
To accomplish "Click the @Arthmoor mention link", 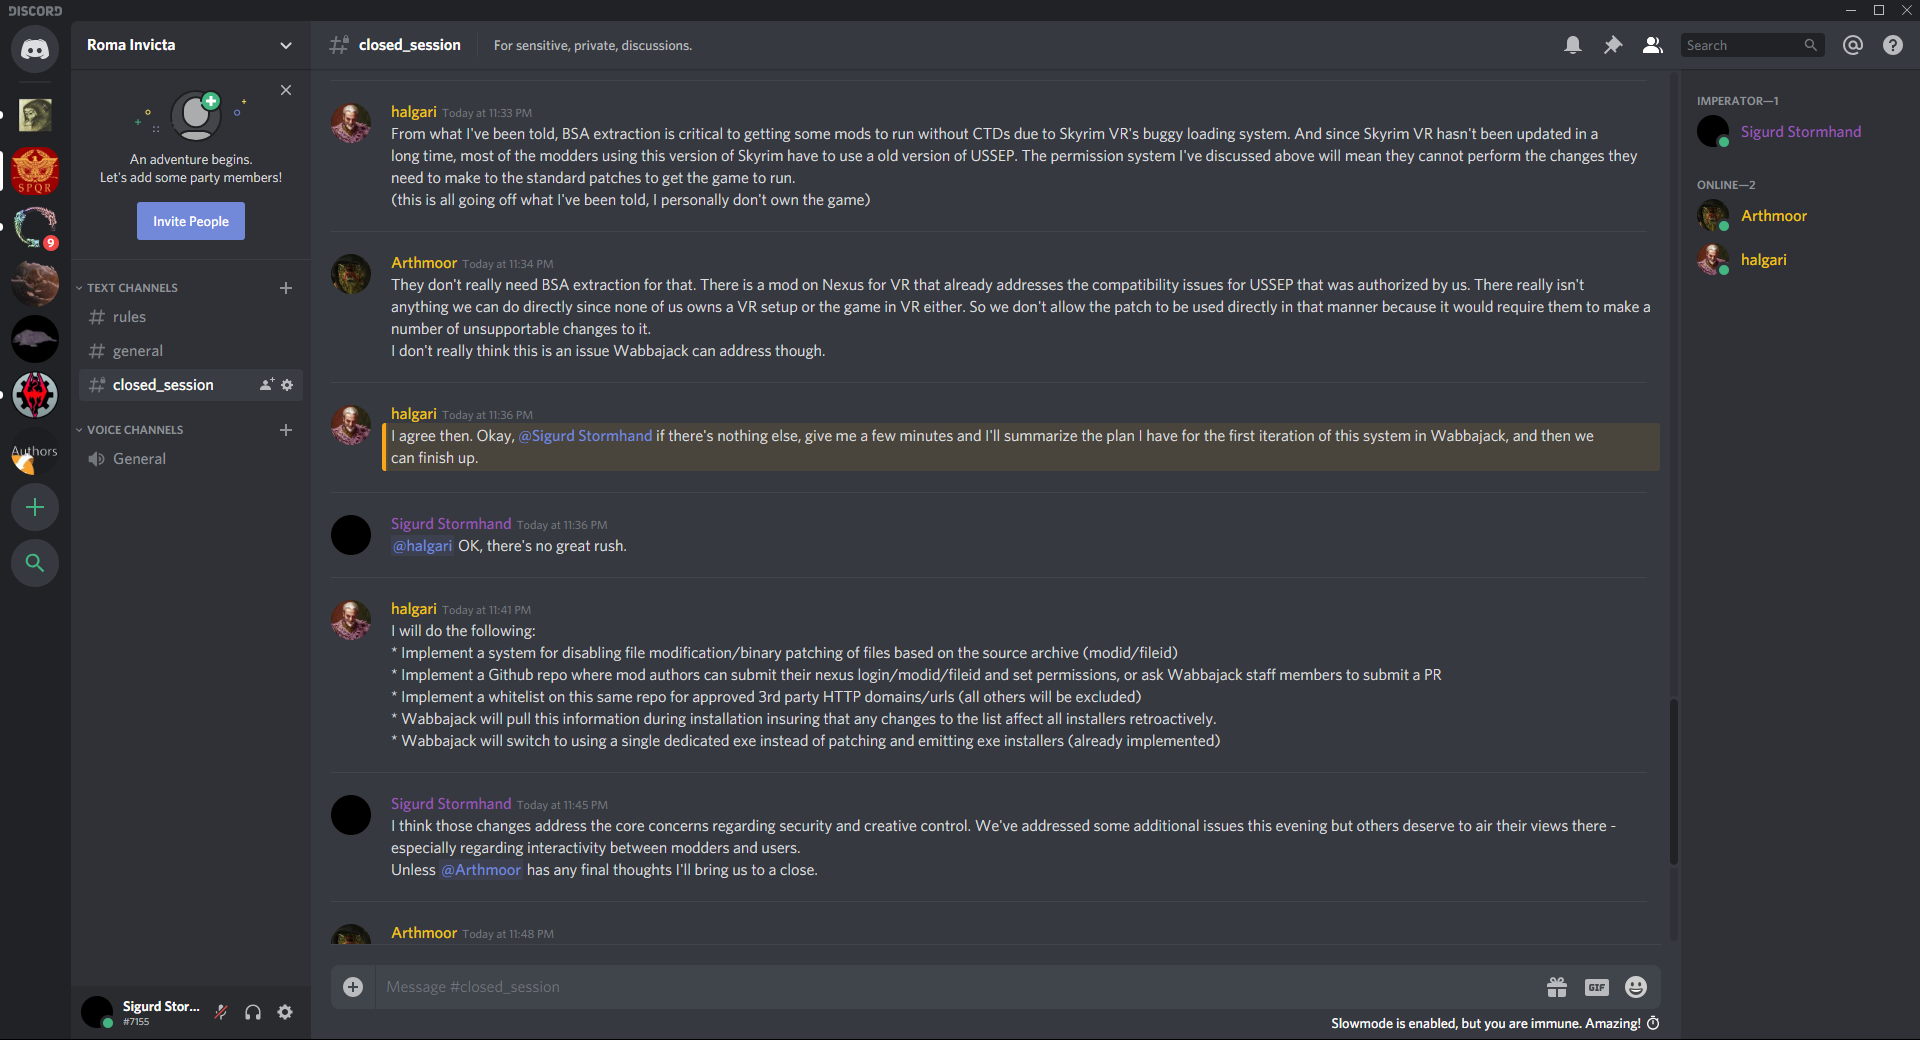I will click(481, 870).
